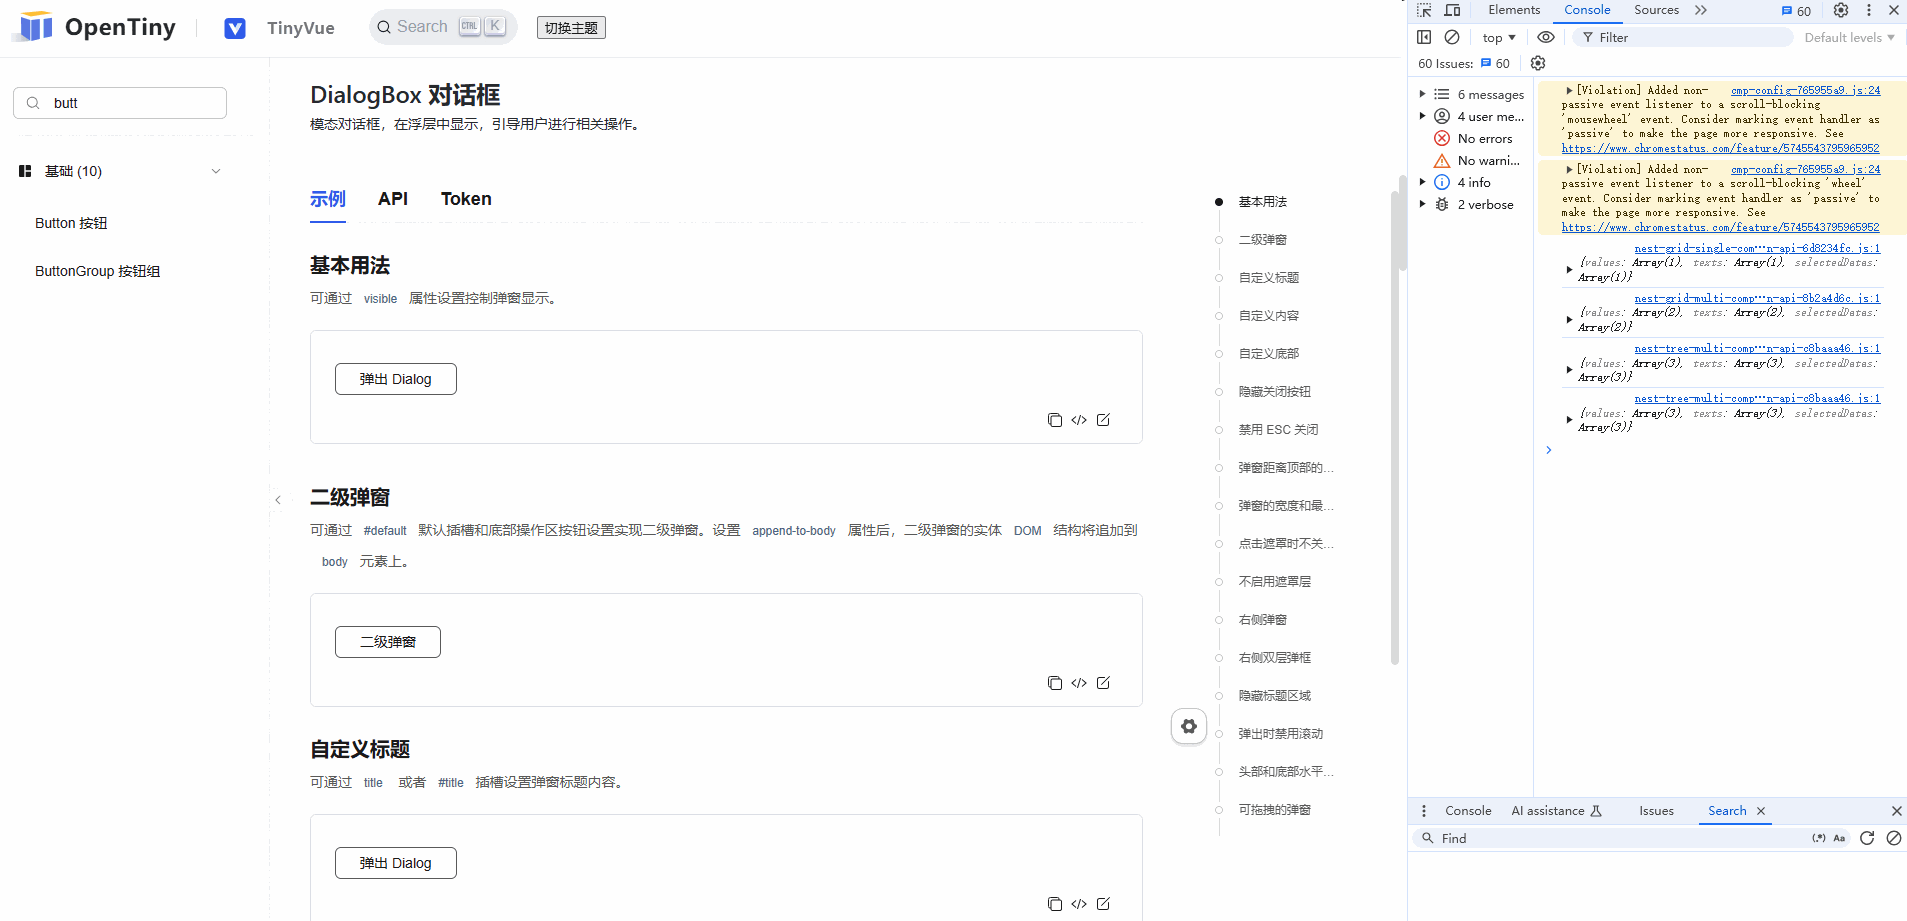Toggle the console sidebar

coord(1424,37)
